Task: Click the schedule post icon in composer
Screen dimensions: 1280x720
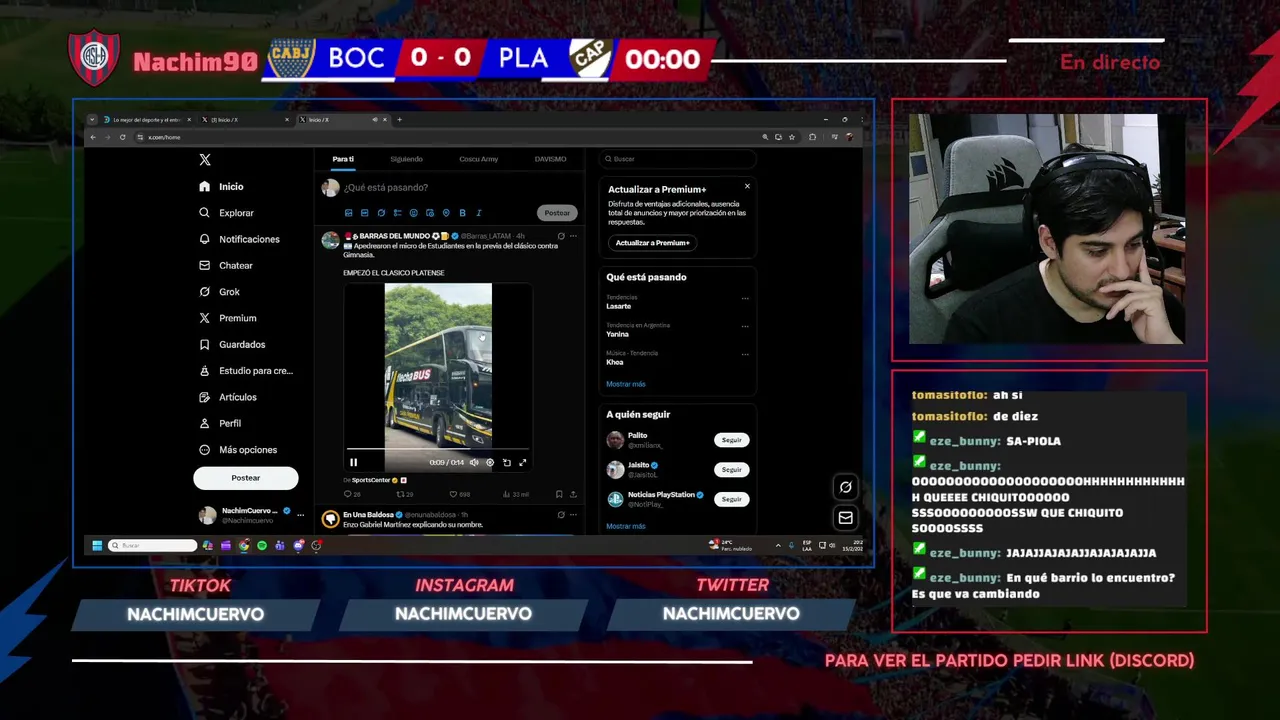Action: (430, 213)
